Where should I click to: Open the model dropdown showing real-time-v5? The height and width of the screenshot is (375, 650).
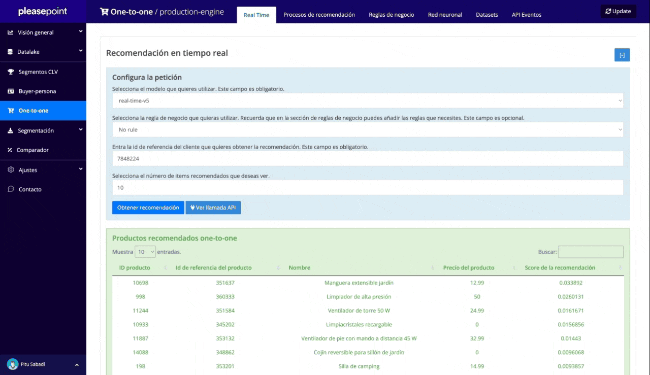[368, 101]
